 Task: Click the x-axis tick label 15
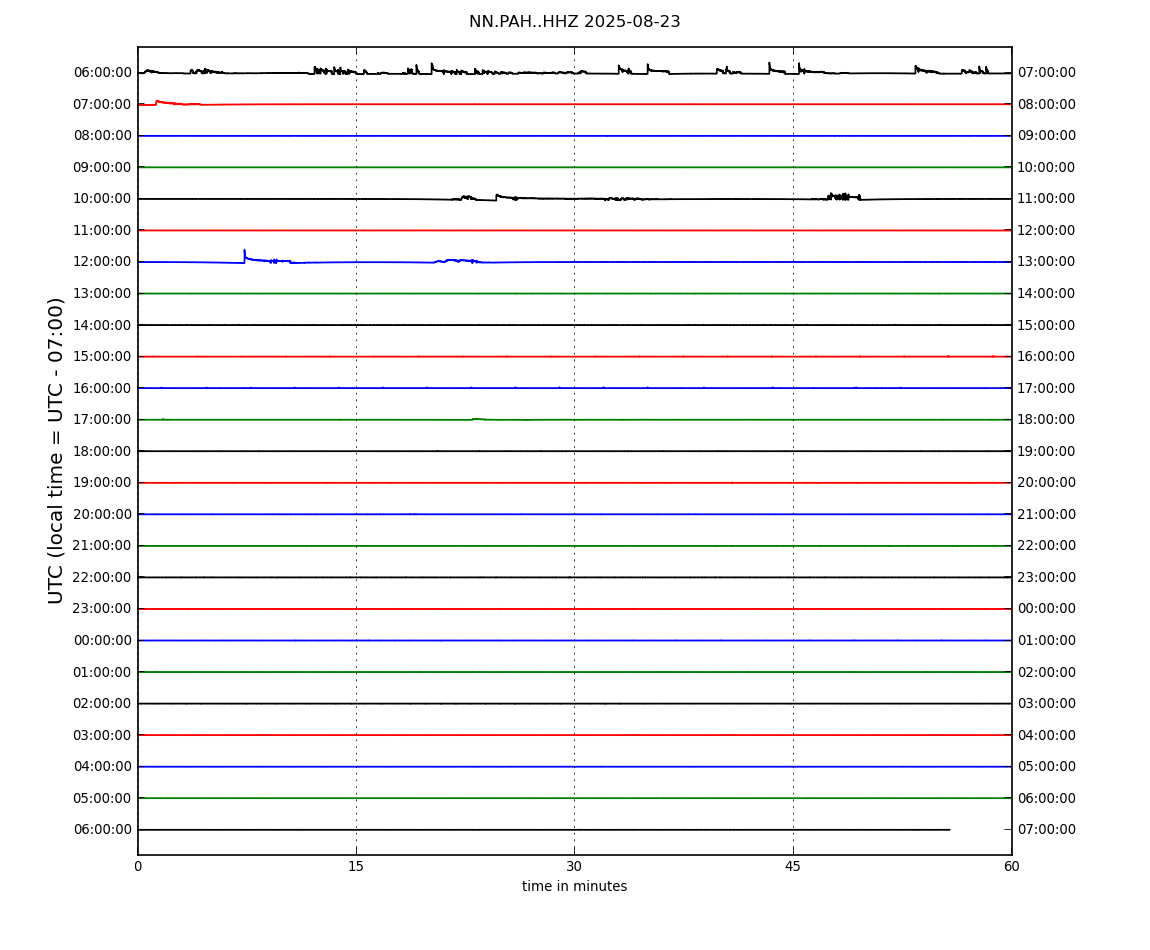(356, 866)
